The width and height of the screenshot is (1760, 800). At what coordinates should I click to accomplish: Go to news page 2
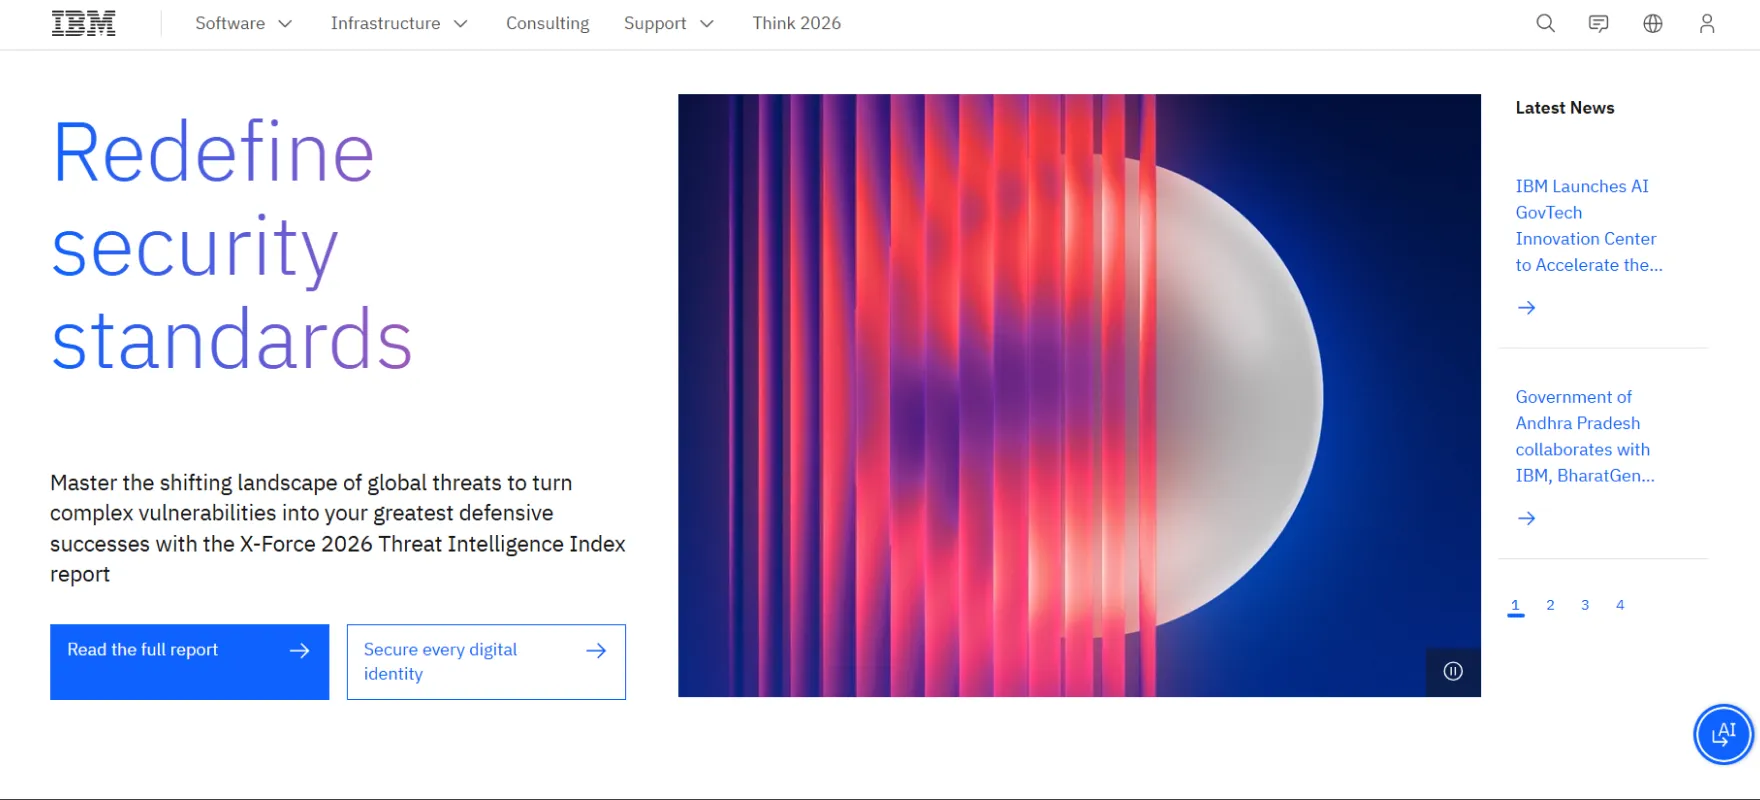coord(1550,606)
